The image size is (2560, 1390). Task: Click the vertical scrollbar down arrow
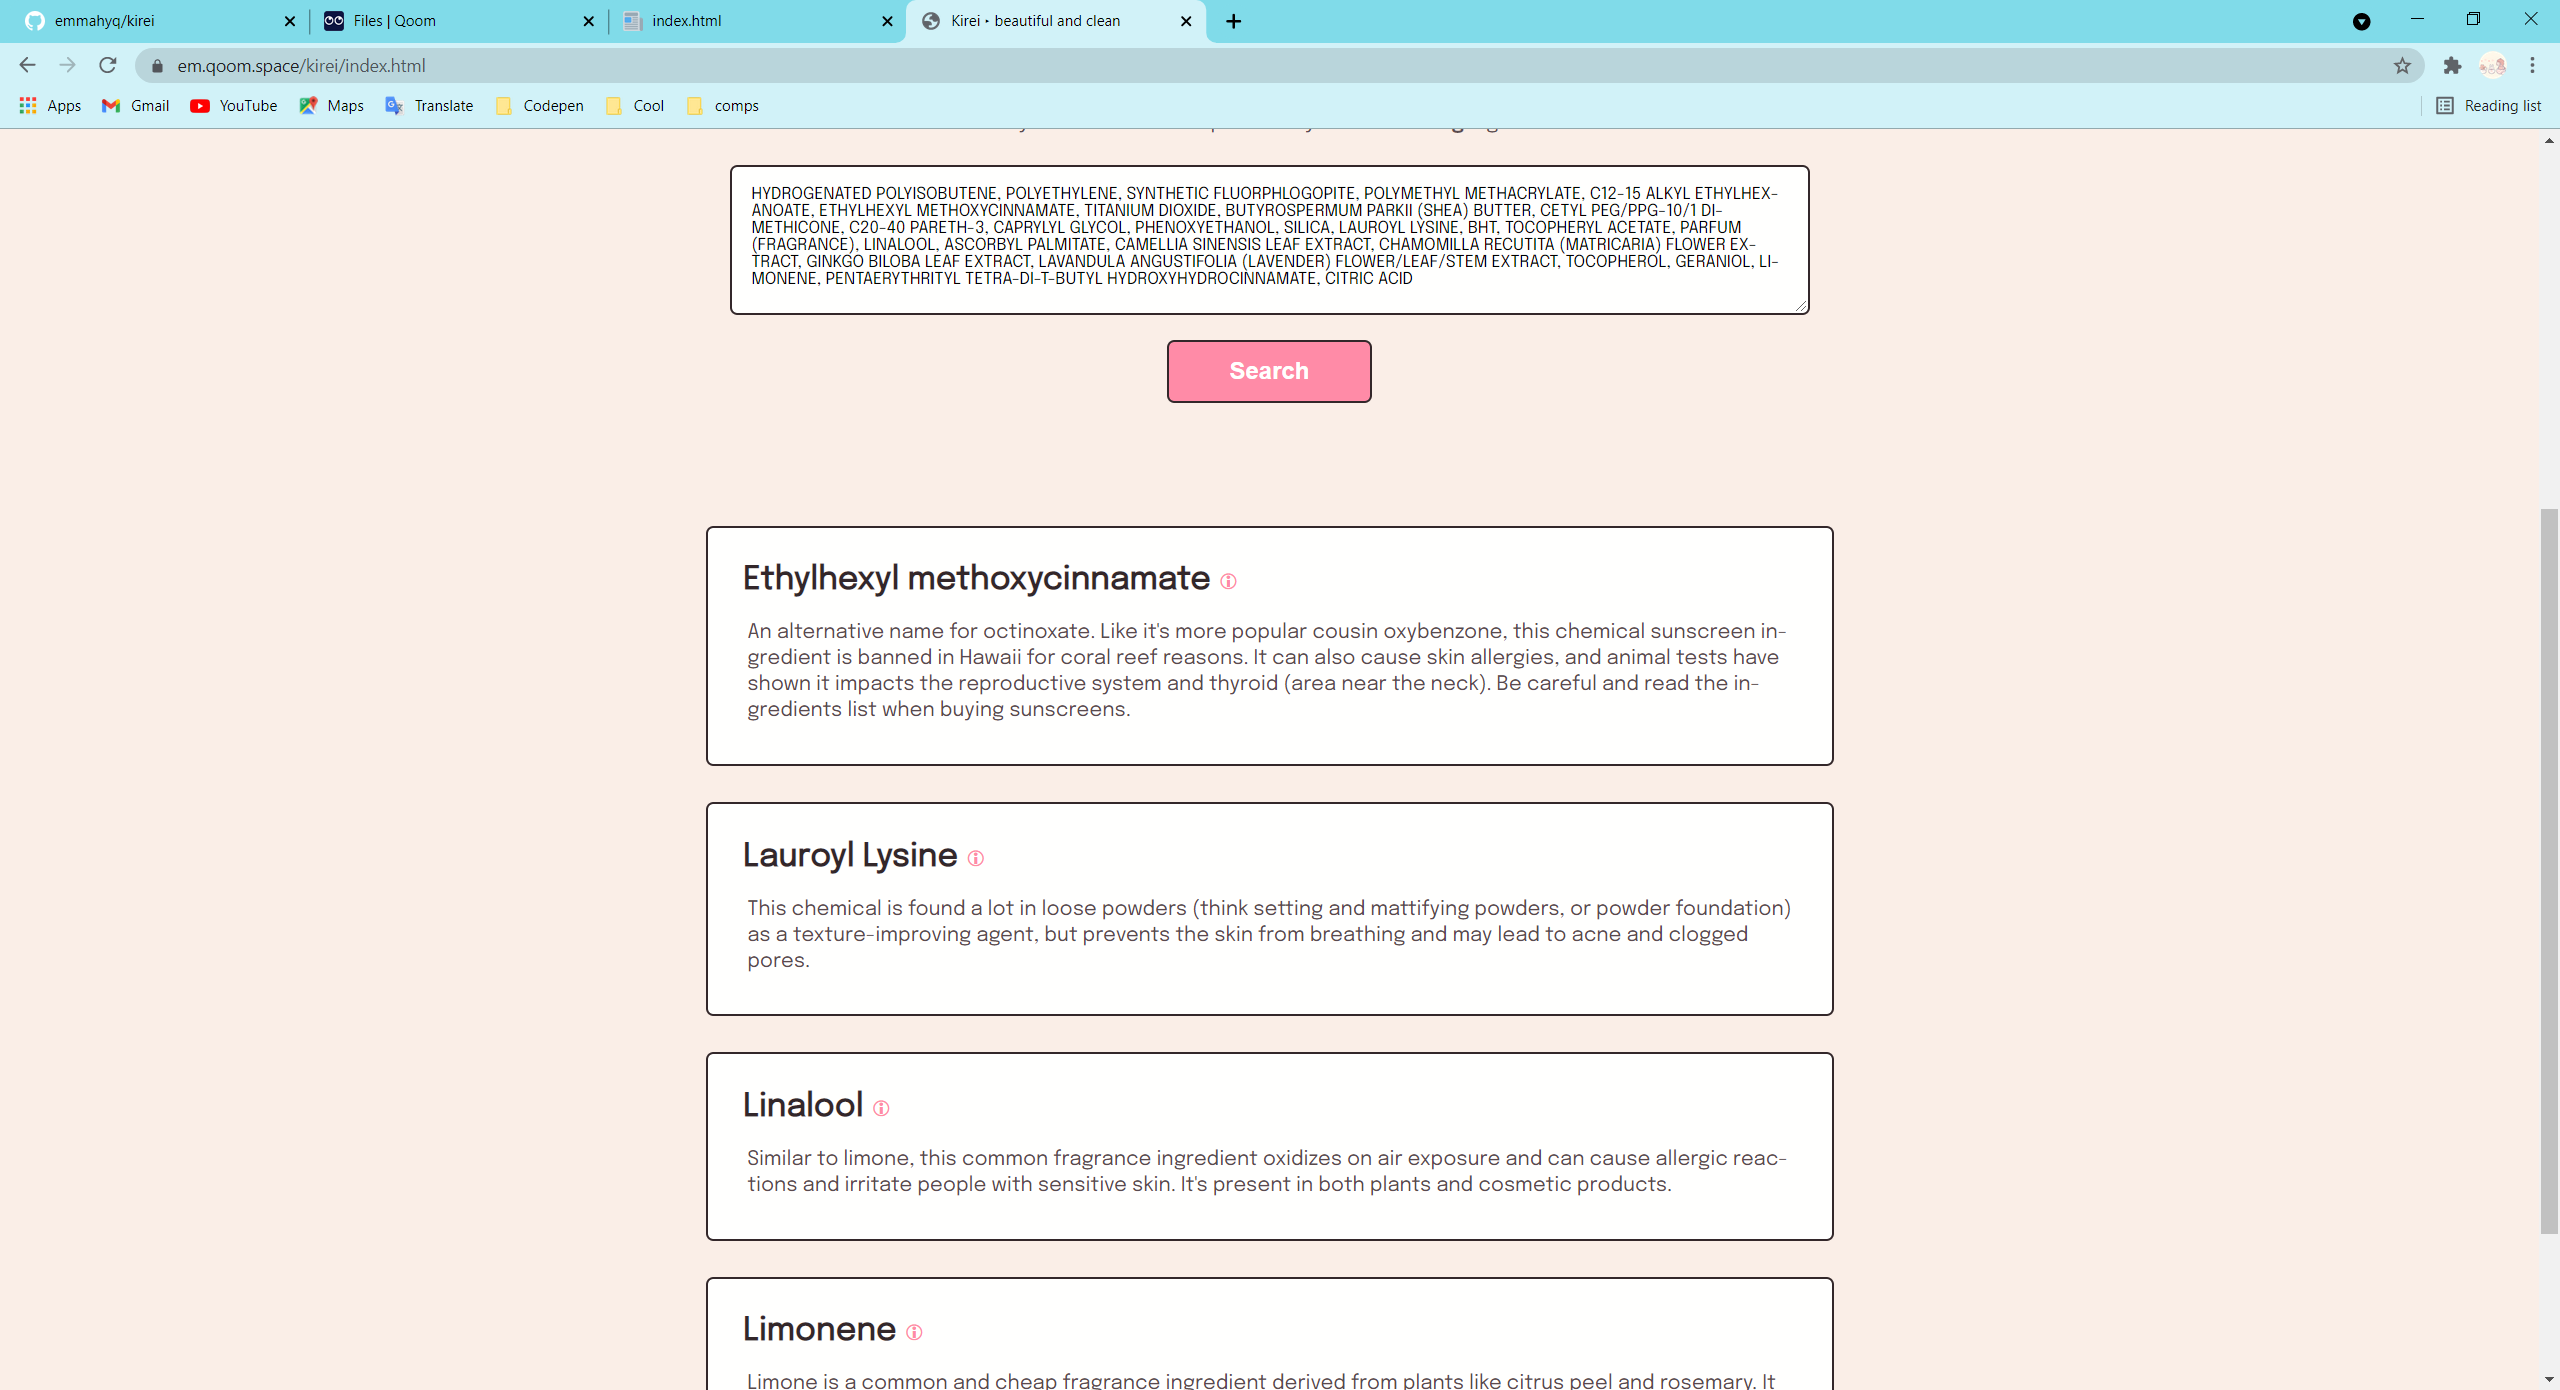tap(2549, 1380)
